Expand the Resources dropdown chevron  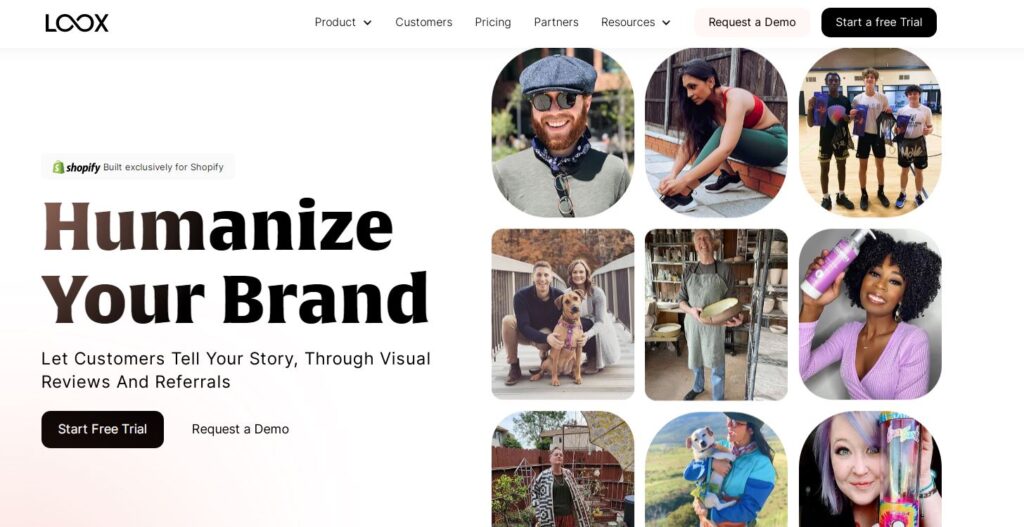[666, 23]
